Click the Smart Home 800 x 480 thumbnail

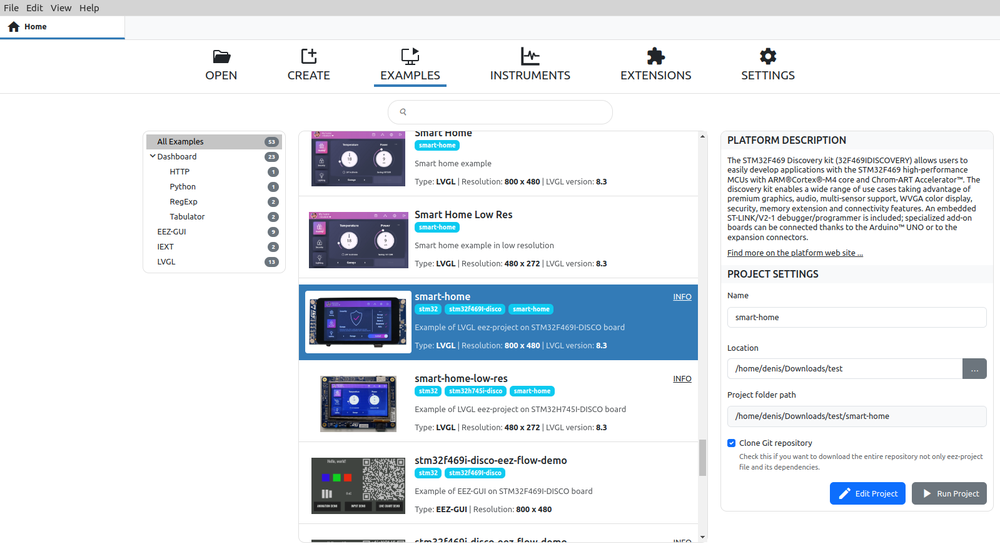pos(358,159)
